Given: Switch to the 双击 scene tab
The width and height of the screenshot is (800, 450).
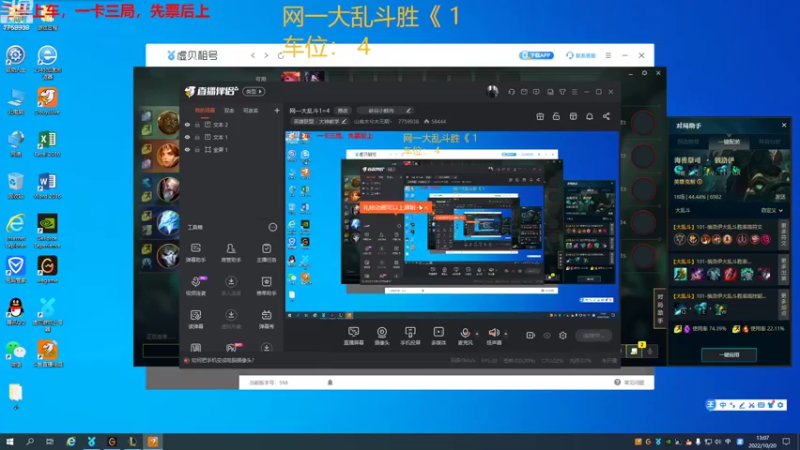Looking at the screenshot, I should 229,110.
